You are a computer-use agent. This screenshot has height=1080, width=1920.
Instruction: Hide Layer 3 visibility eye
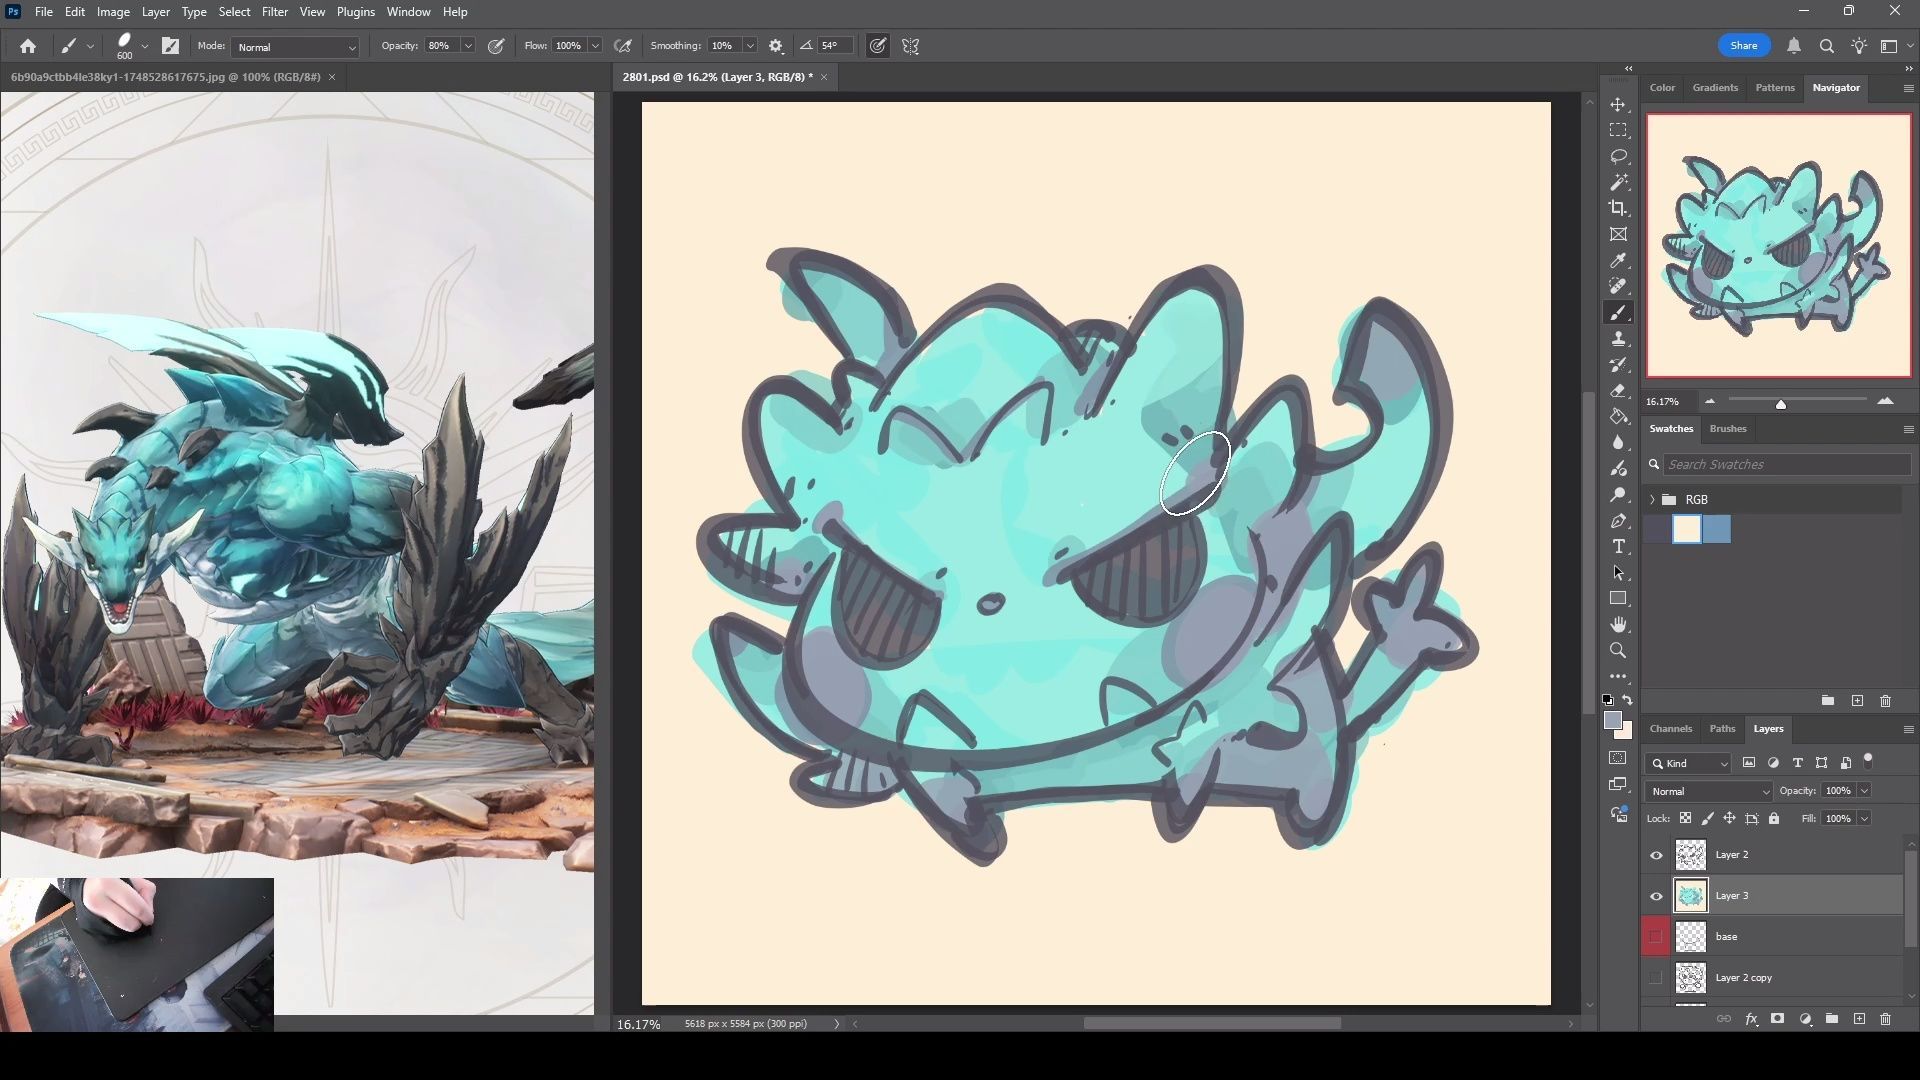point(1656,896)
